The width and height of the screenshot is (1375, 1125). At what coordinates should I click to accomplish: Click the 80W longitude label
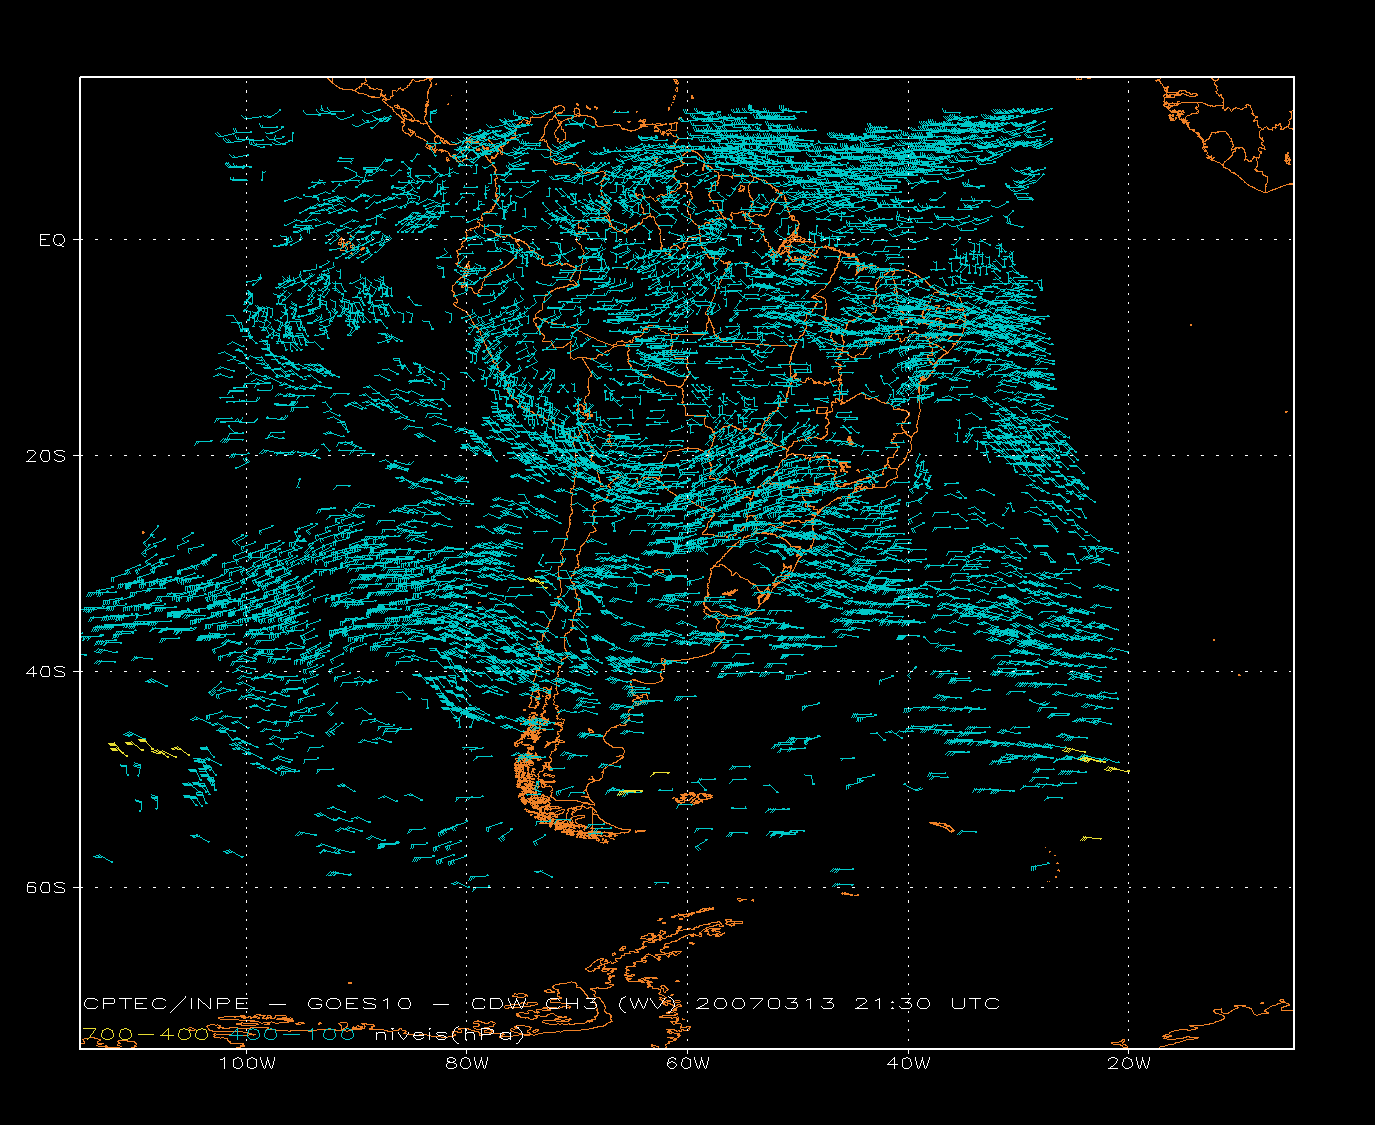click(x=467, y=1063)
